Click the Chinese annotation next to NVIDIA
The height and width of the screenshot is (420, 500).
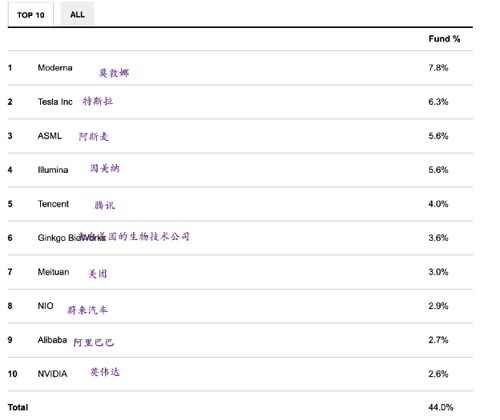click(105, 372)
